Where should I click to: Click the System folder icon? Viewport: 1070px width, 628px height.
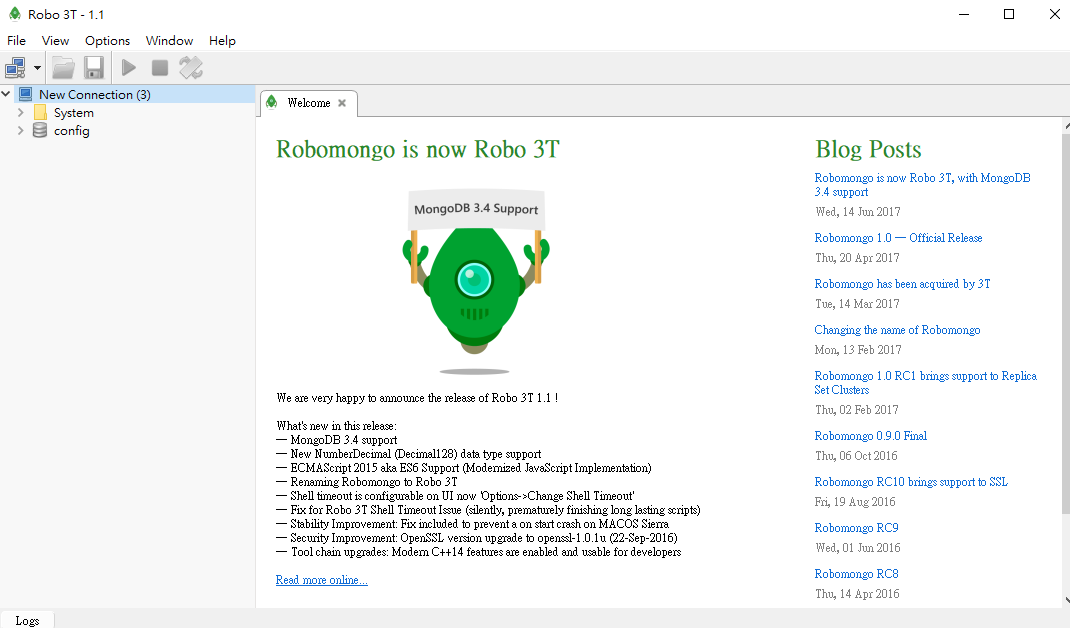(x=40, y=113)
